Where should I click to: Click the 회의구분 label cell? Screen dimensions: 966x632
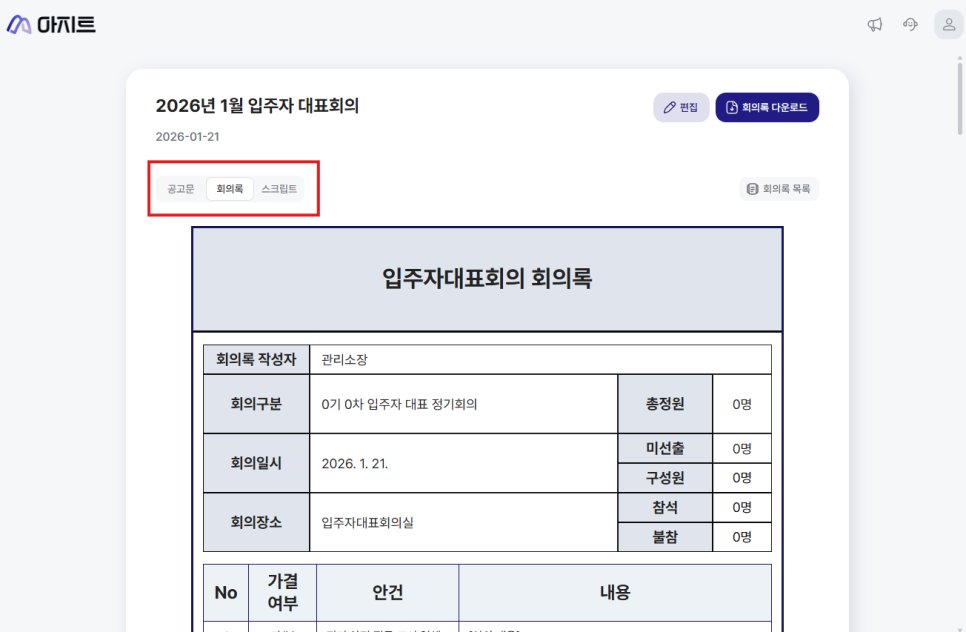256,404
